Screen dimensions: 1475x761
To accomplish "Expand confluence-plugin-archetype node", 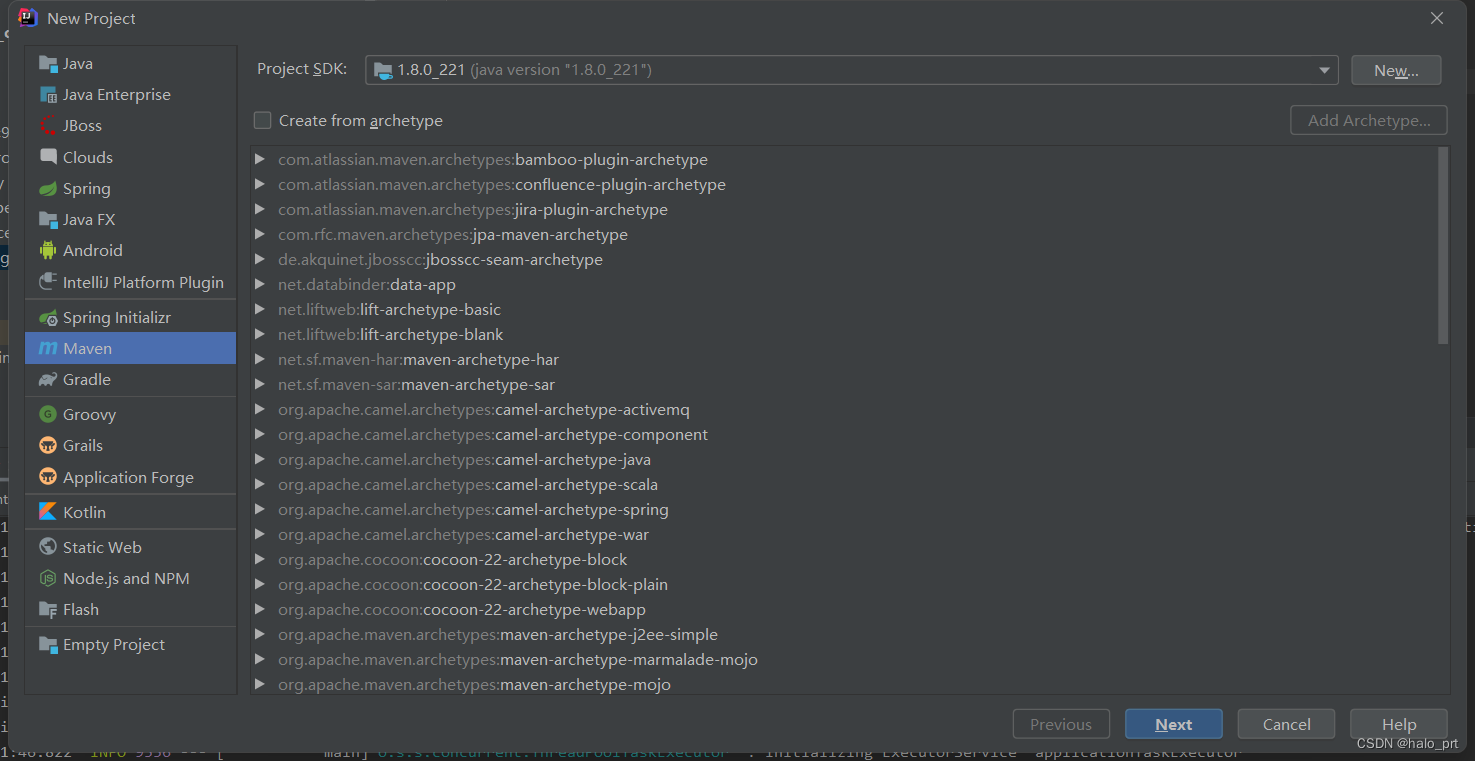I will 260,185.
